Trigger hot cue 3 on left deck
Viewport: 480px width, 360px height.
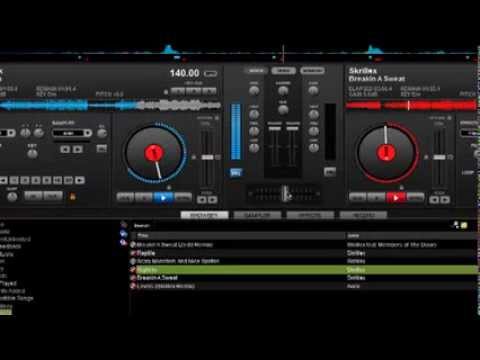[x=209, y=91]
